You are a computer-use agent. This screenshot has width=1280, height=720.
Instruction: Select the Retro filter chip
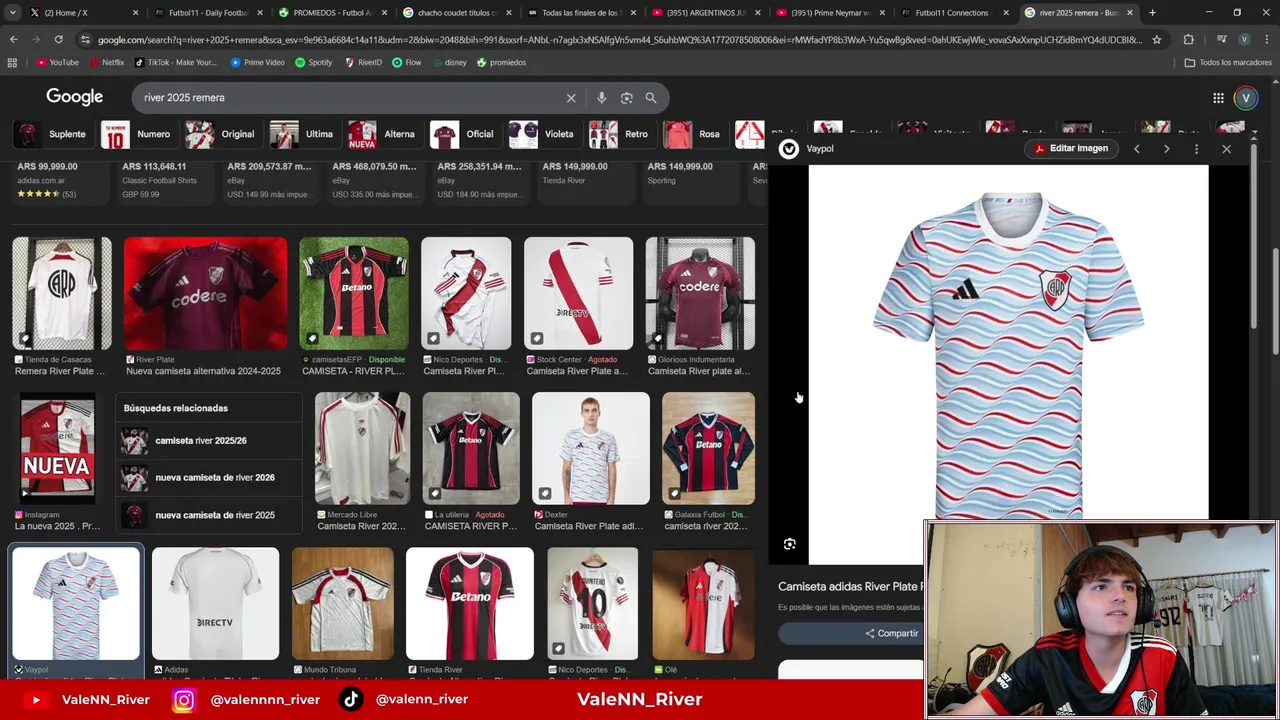(x=620, y=134)
